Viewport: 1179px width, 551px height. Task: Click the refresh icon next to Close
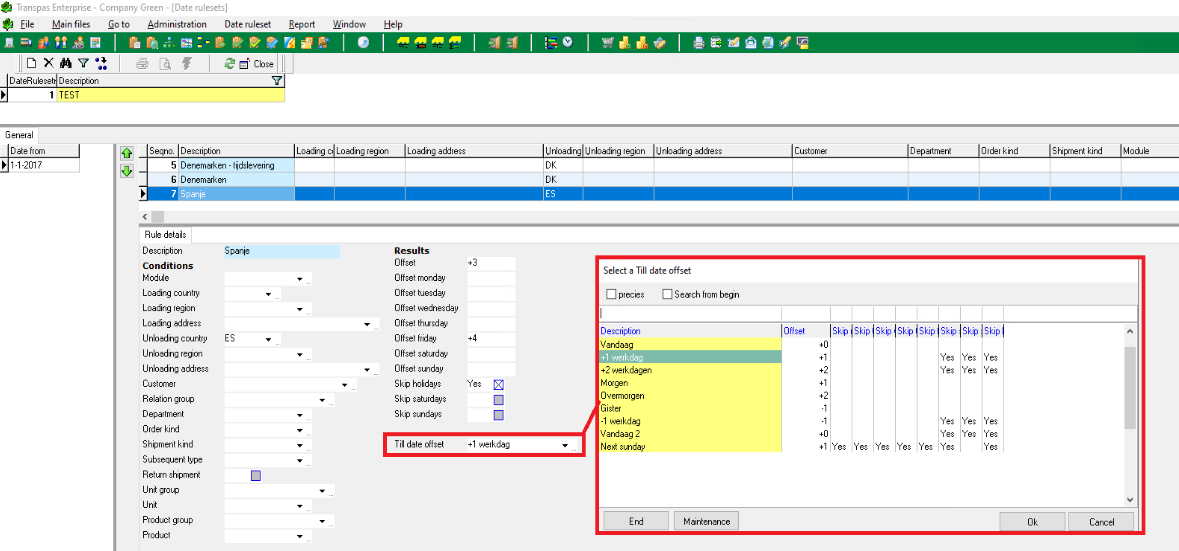tap(230, 63)
